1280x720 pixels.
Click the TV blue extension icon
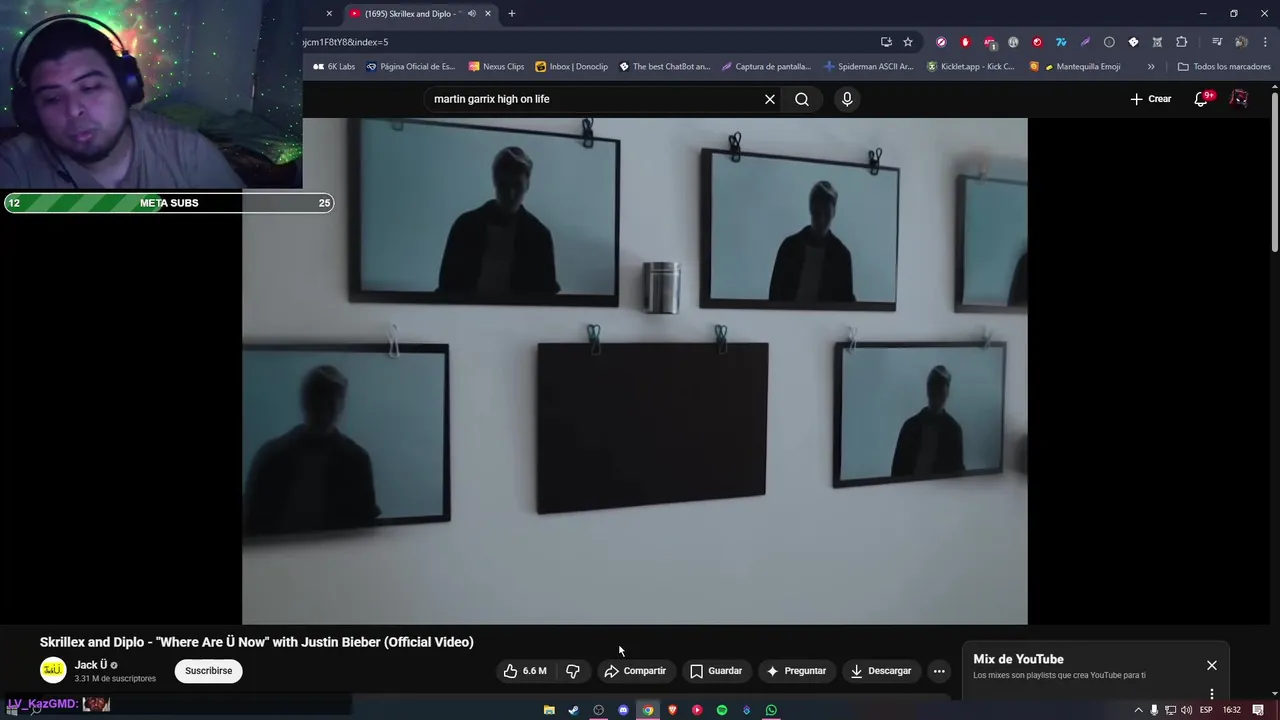(1061, 42)
